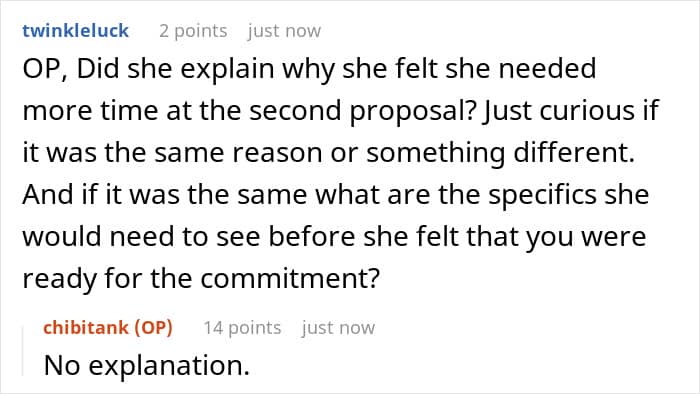Image resolution: width=700 pixels, height=394 pixels.
Task: Click the word 'proposal?' in the comment
Action: click(x=414, y=111)
